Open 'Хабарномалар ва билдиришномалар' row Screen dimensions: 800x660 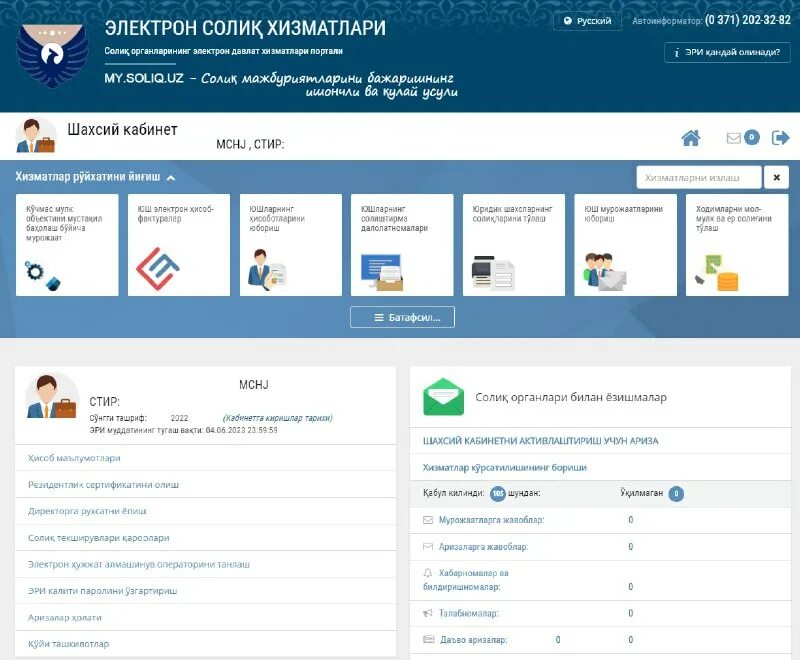(x=601, y=580)
